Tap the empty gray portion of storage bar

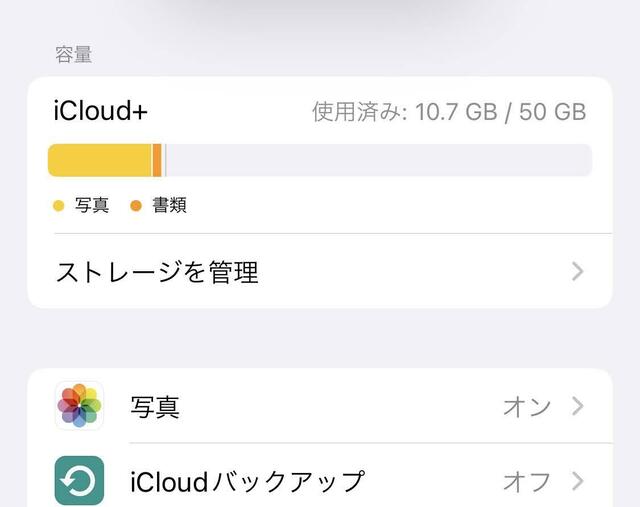point(380,160)
